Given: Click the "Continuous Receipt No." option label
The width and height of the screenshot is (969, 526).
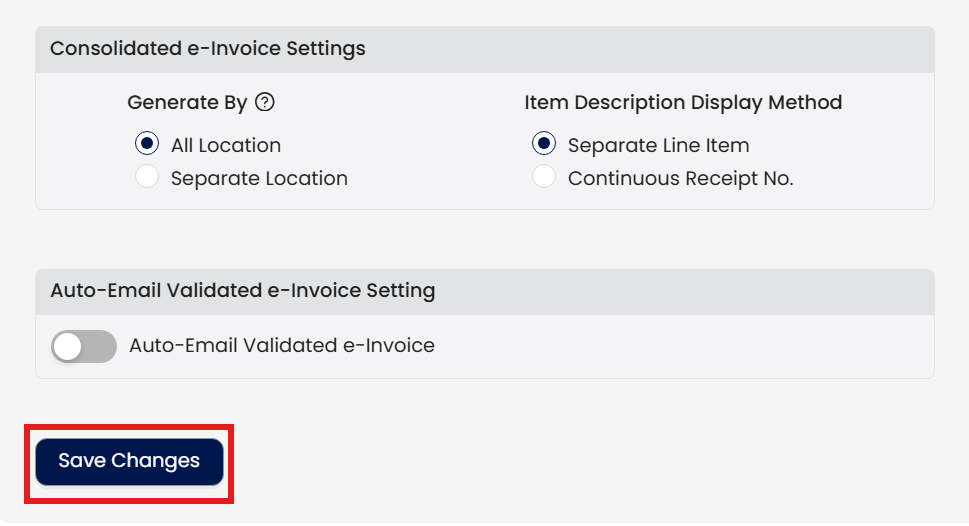Looking at the screenshot, I should click(x=680, y=179).
